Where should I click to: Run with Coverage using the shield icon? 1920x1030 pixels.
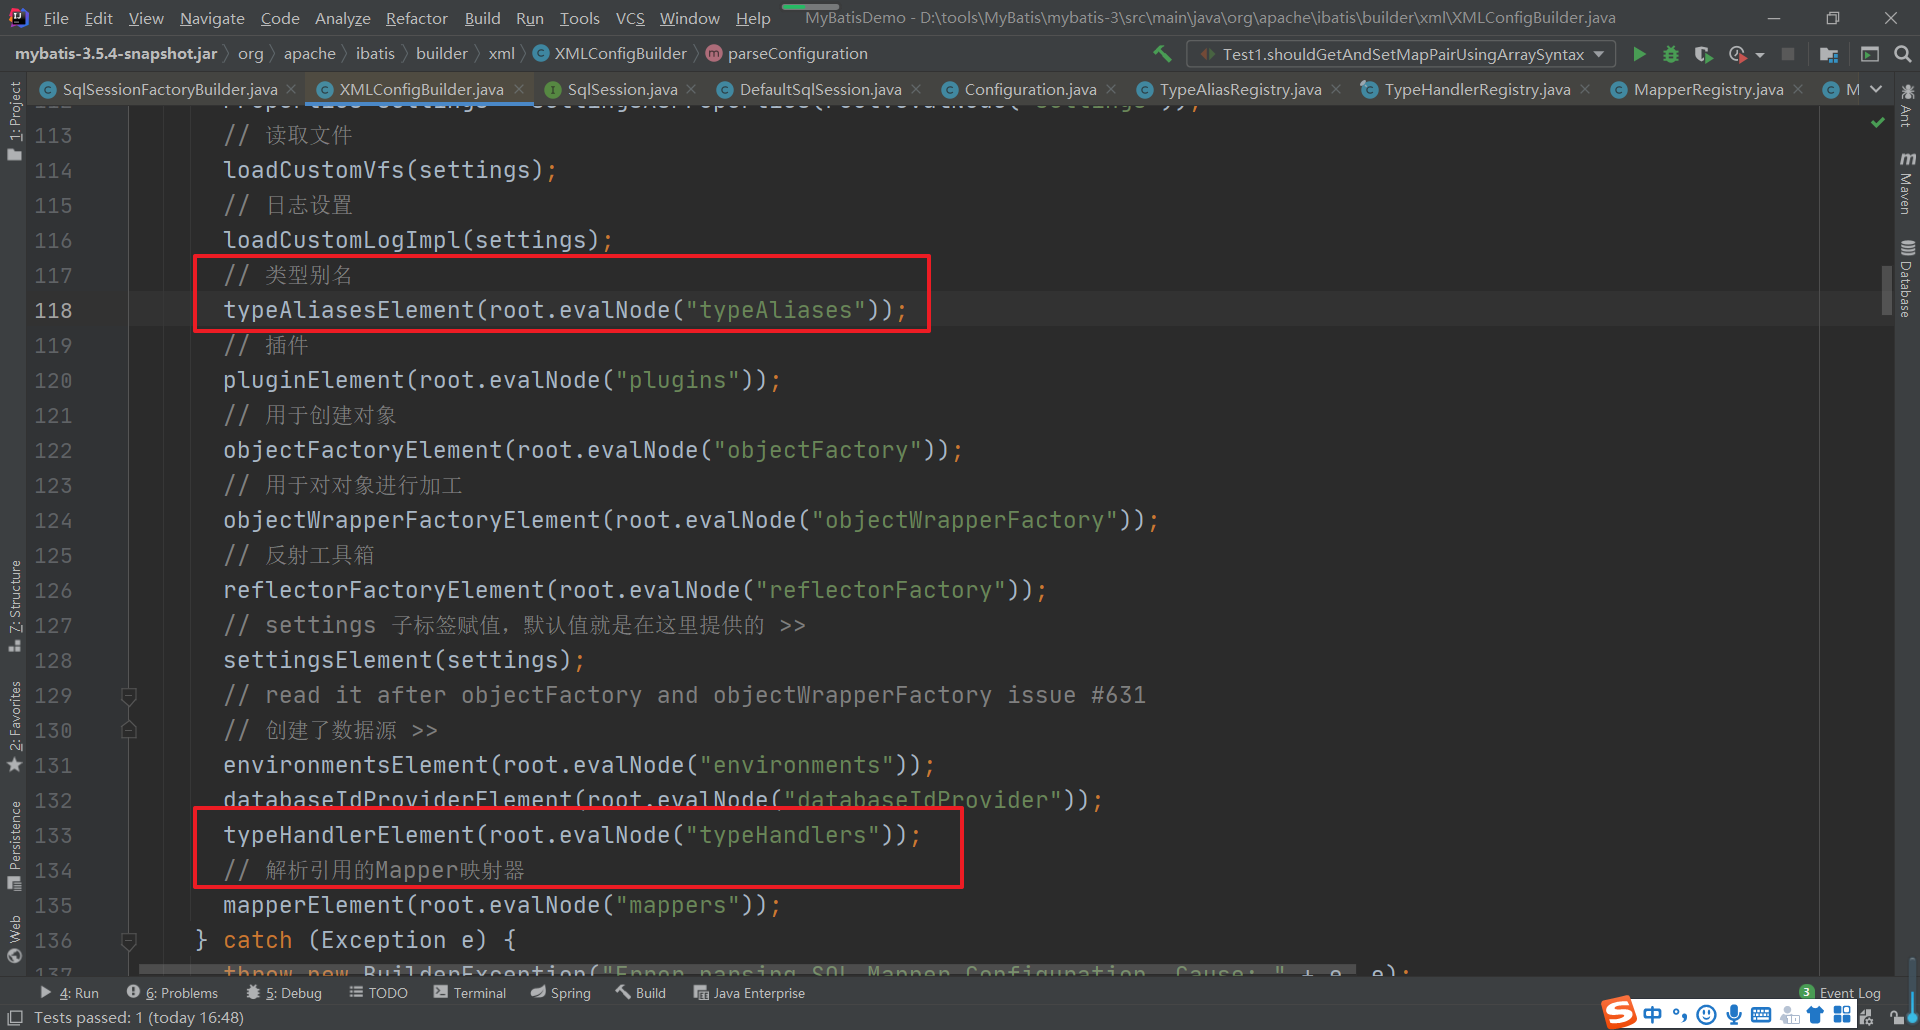click(1703, 54)
